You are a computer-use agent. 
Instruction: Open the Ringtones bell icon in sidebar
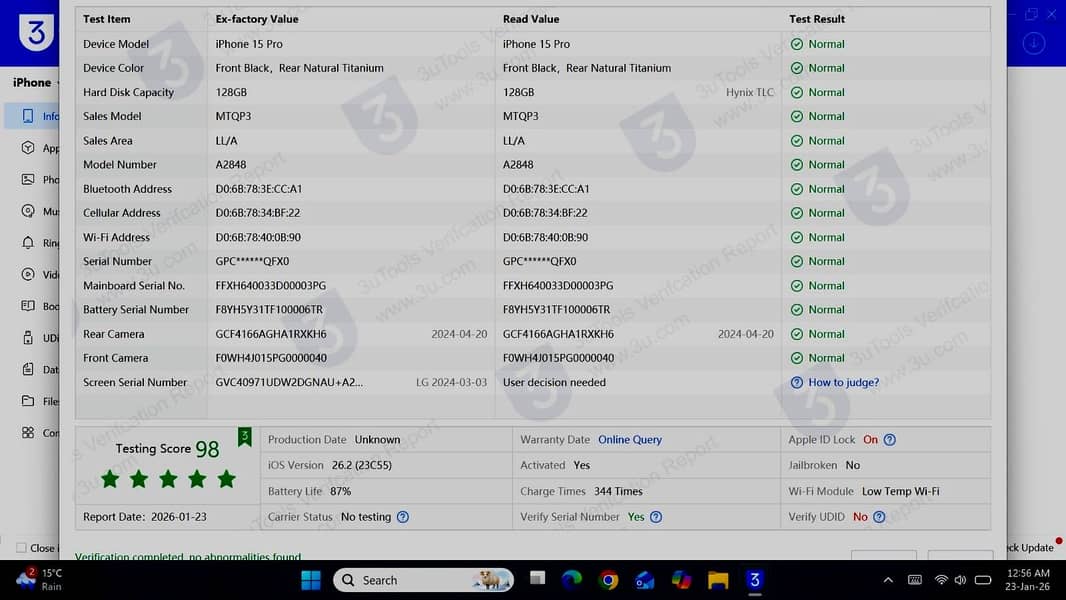click(28, 243)
